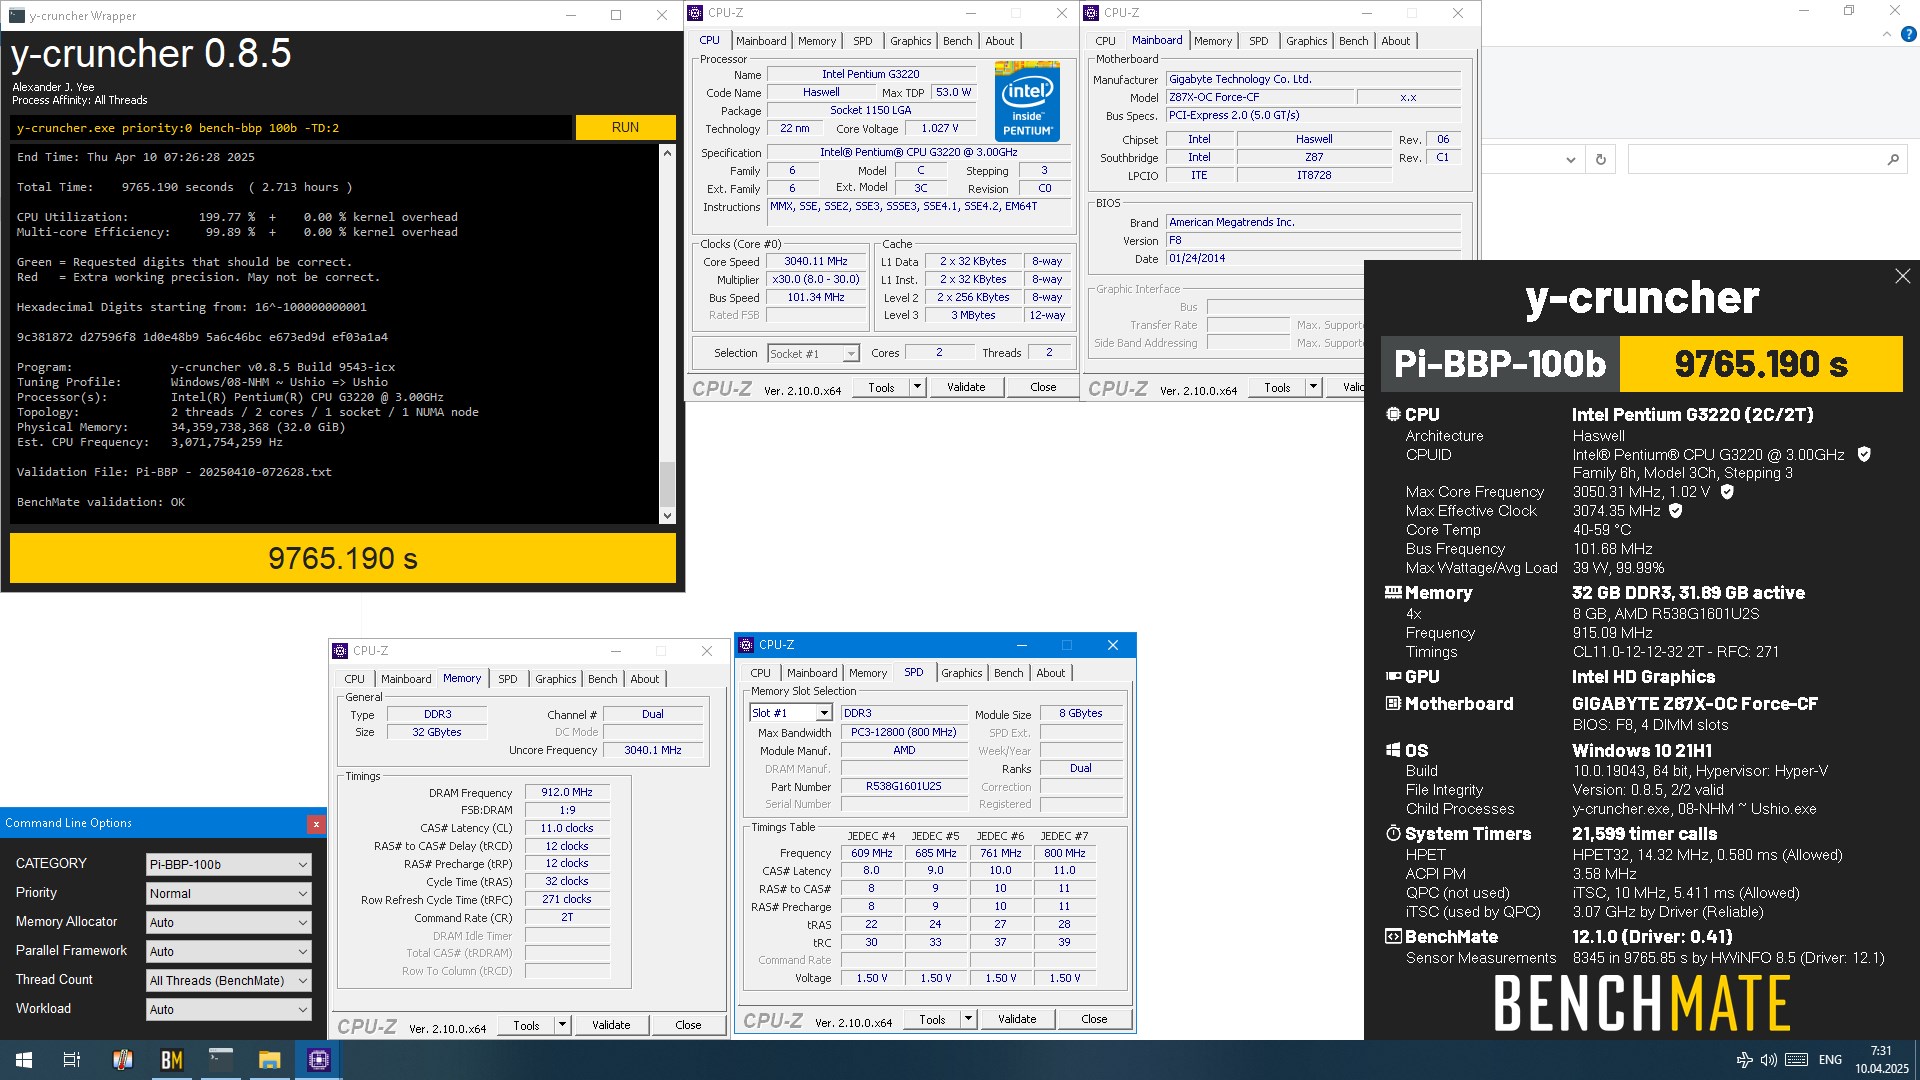Click the y-cruncher output scrollbar up arrow

(x=667, y=153)
